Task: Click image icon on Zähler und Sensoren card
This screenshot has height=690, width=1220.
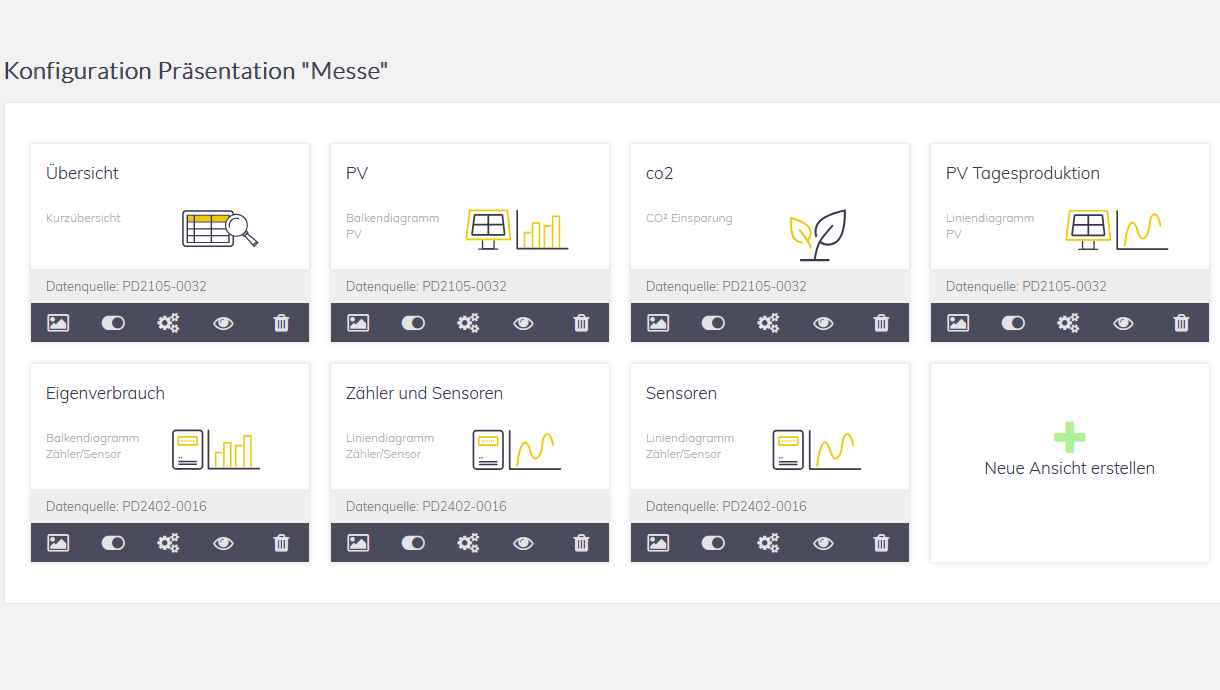Action: (x=358, y=543)
